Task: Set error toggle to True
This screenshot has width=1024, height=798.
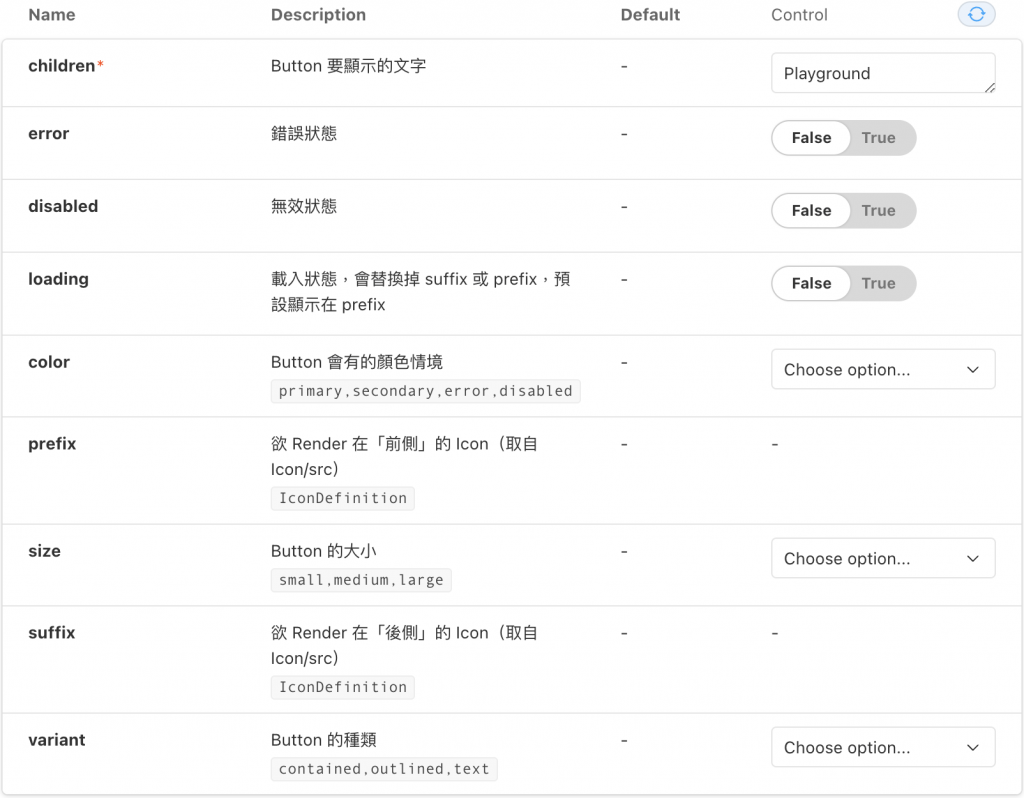Action: pos(878,138)
